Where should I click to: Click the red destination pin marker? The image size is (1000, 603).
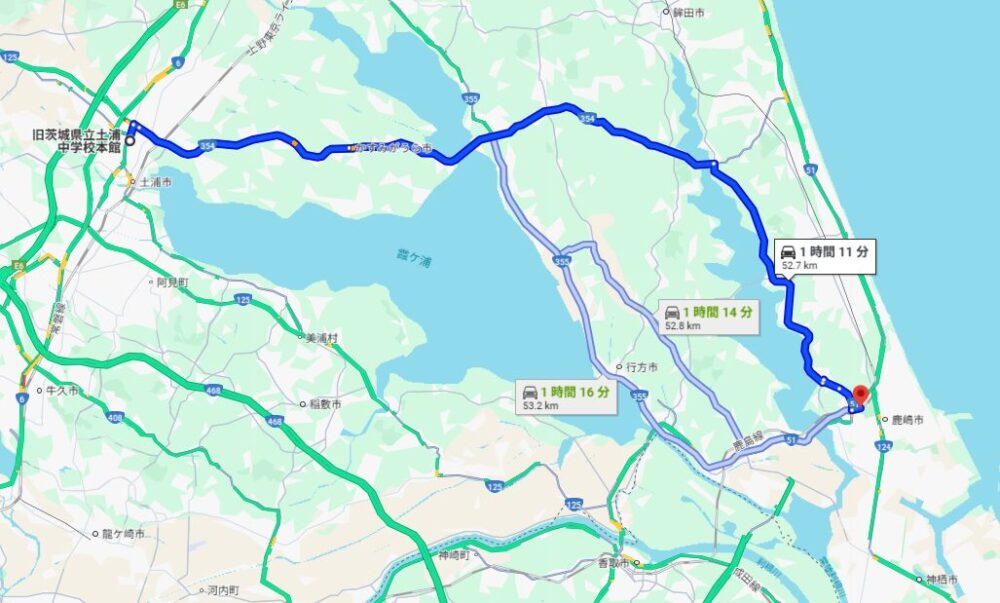tap(860, 396)
